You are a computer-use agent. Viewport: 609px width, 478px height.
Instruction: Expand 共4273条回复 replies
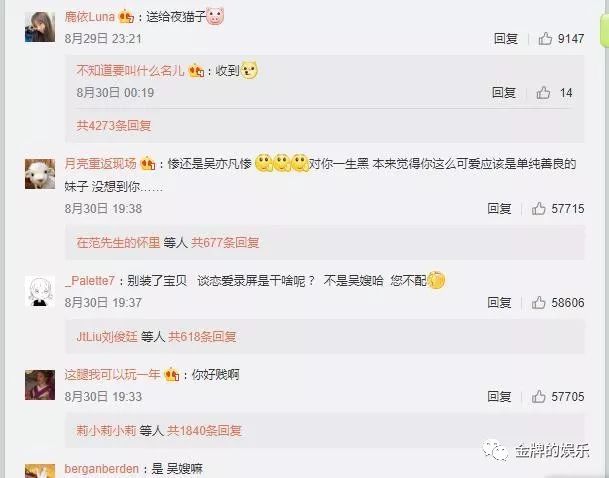click(114, 125)
